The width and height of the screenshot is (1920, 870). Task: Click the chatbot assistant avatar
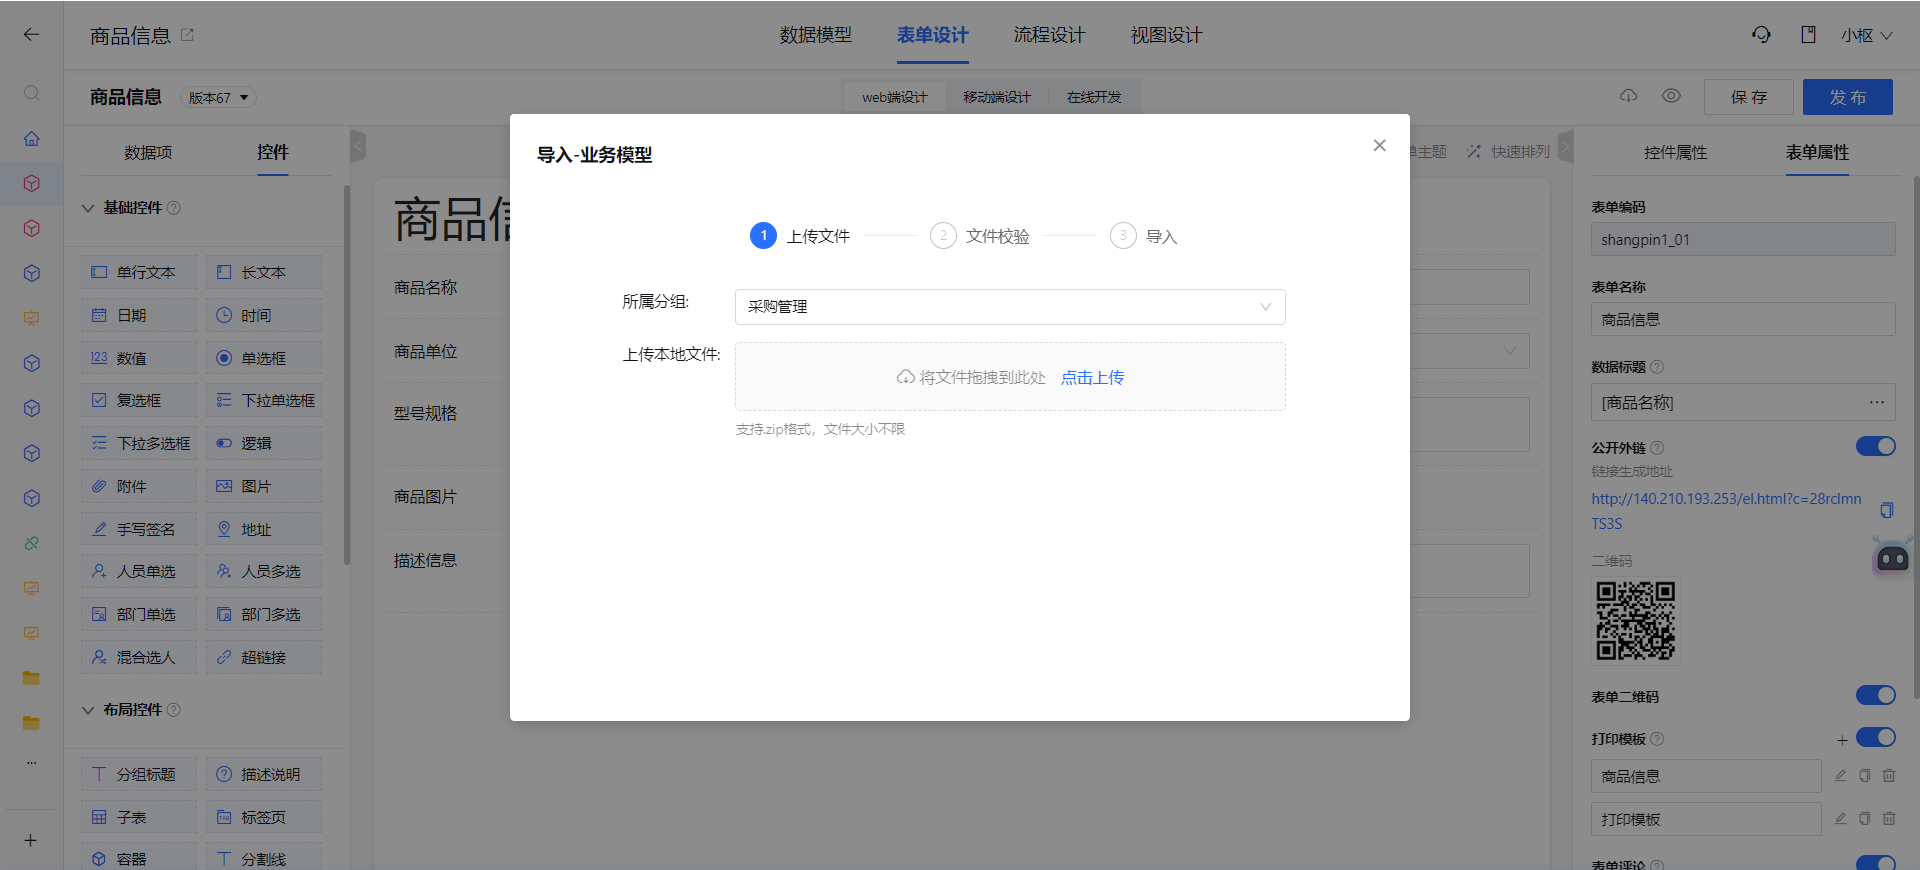click(x=1892, y=557)
